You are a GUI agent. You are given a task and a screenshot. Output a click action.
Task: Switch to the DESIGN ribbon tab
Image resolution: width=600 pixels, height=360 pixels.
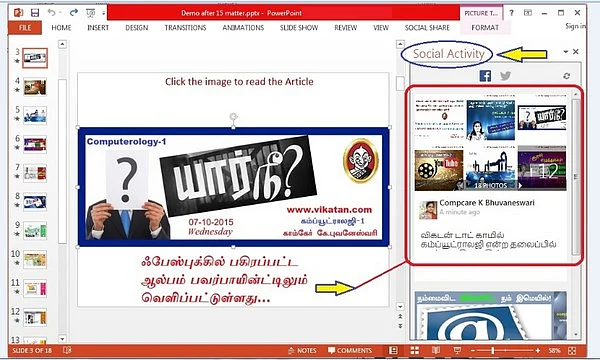click(137, 28)
